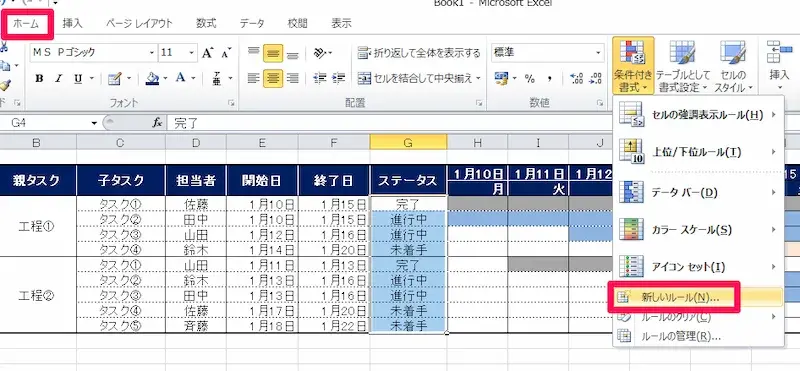Select the ホーム tab
This screenshot has width=800, height=371.
[x=27, y=23]
